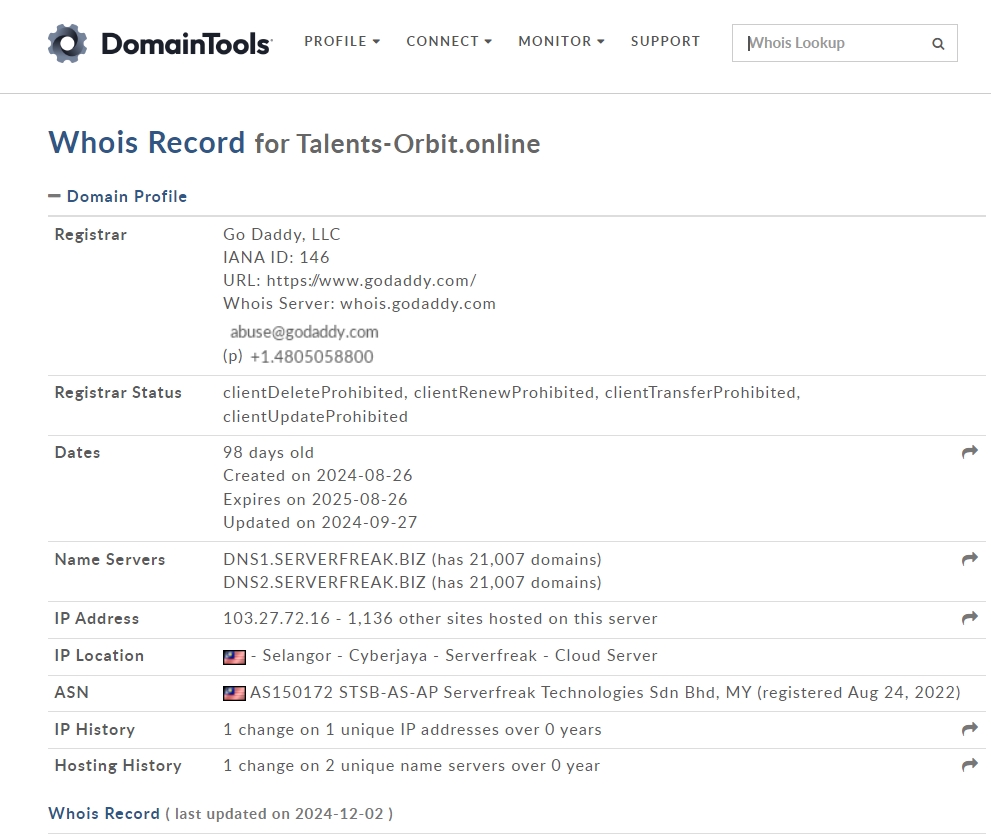Click the IP History row label

(x=95, y=730)
